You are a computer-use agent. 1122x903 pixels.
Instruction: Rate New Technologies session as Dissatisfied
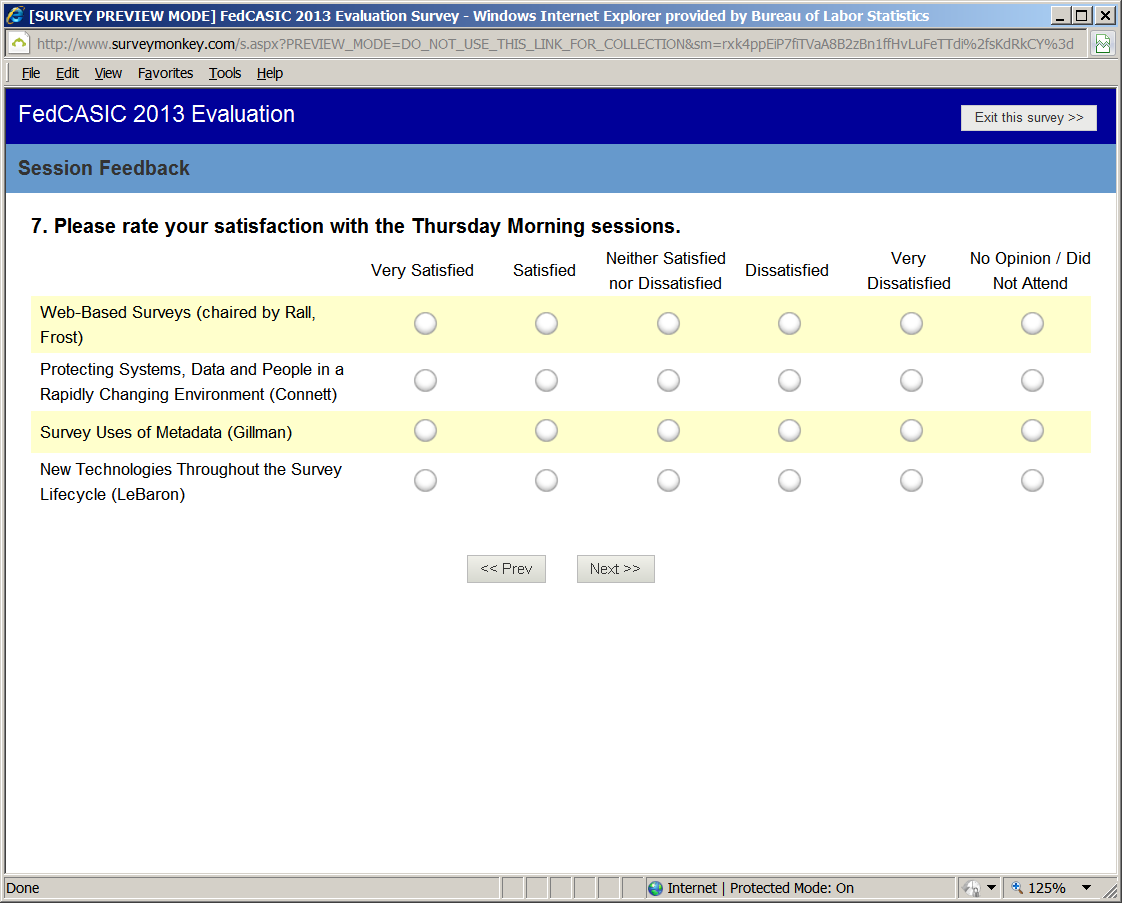coord(789,480)
